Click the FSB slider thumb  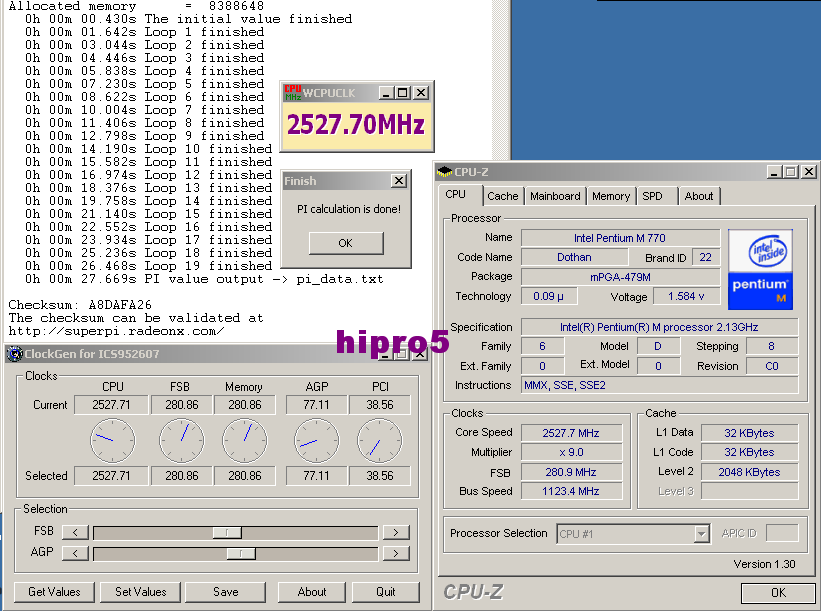227,532
